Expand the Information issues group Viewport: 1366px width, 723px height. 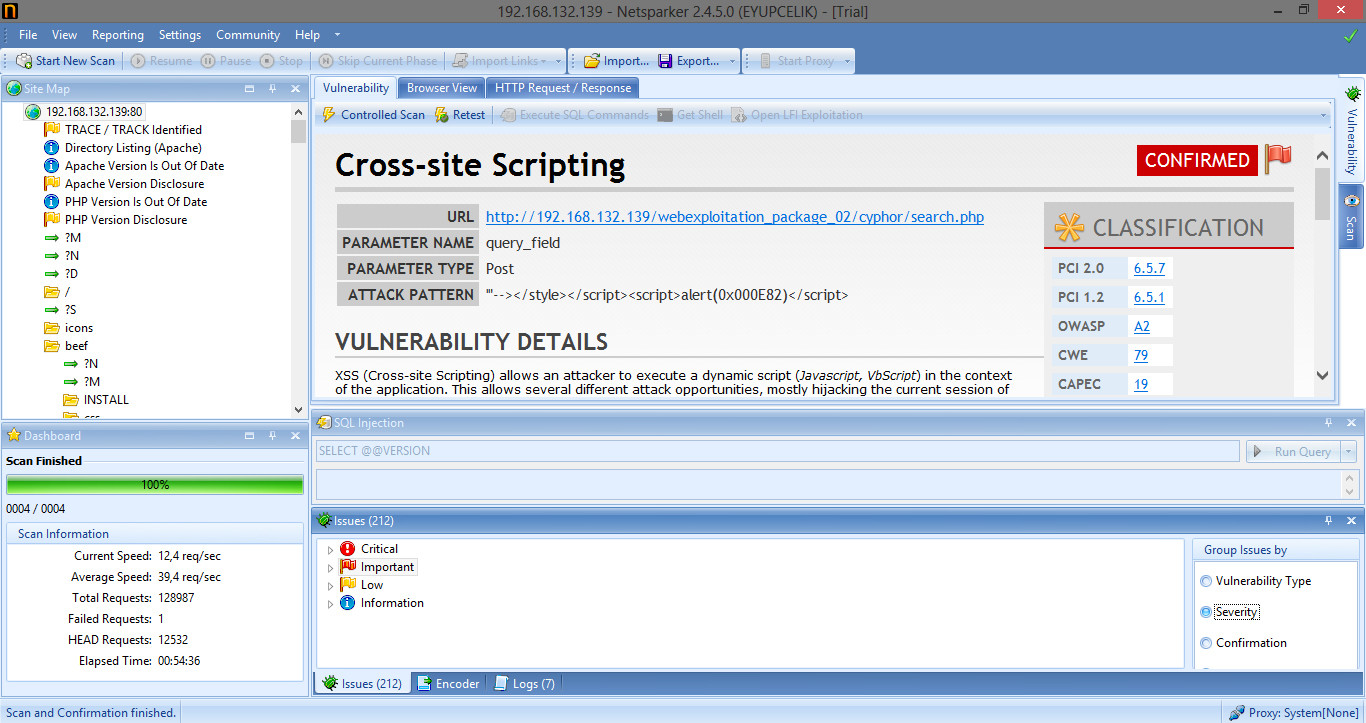coord(331,604)
